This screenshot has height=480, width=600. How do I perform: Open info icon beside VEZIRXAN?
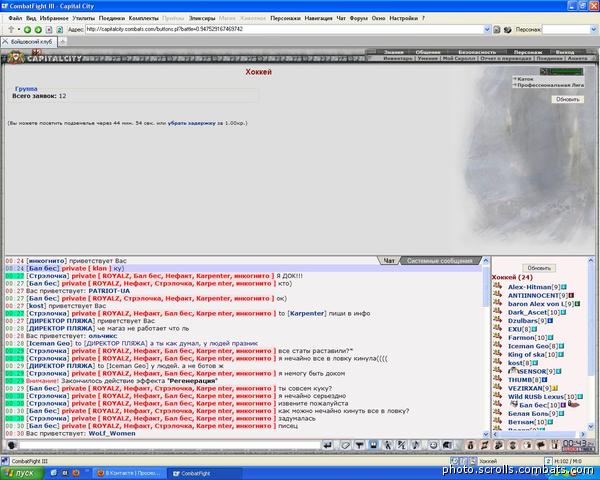[x=555, y=388]
